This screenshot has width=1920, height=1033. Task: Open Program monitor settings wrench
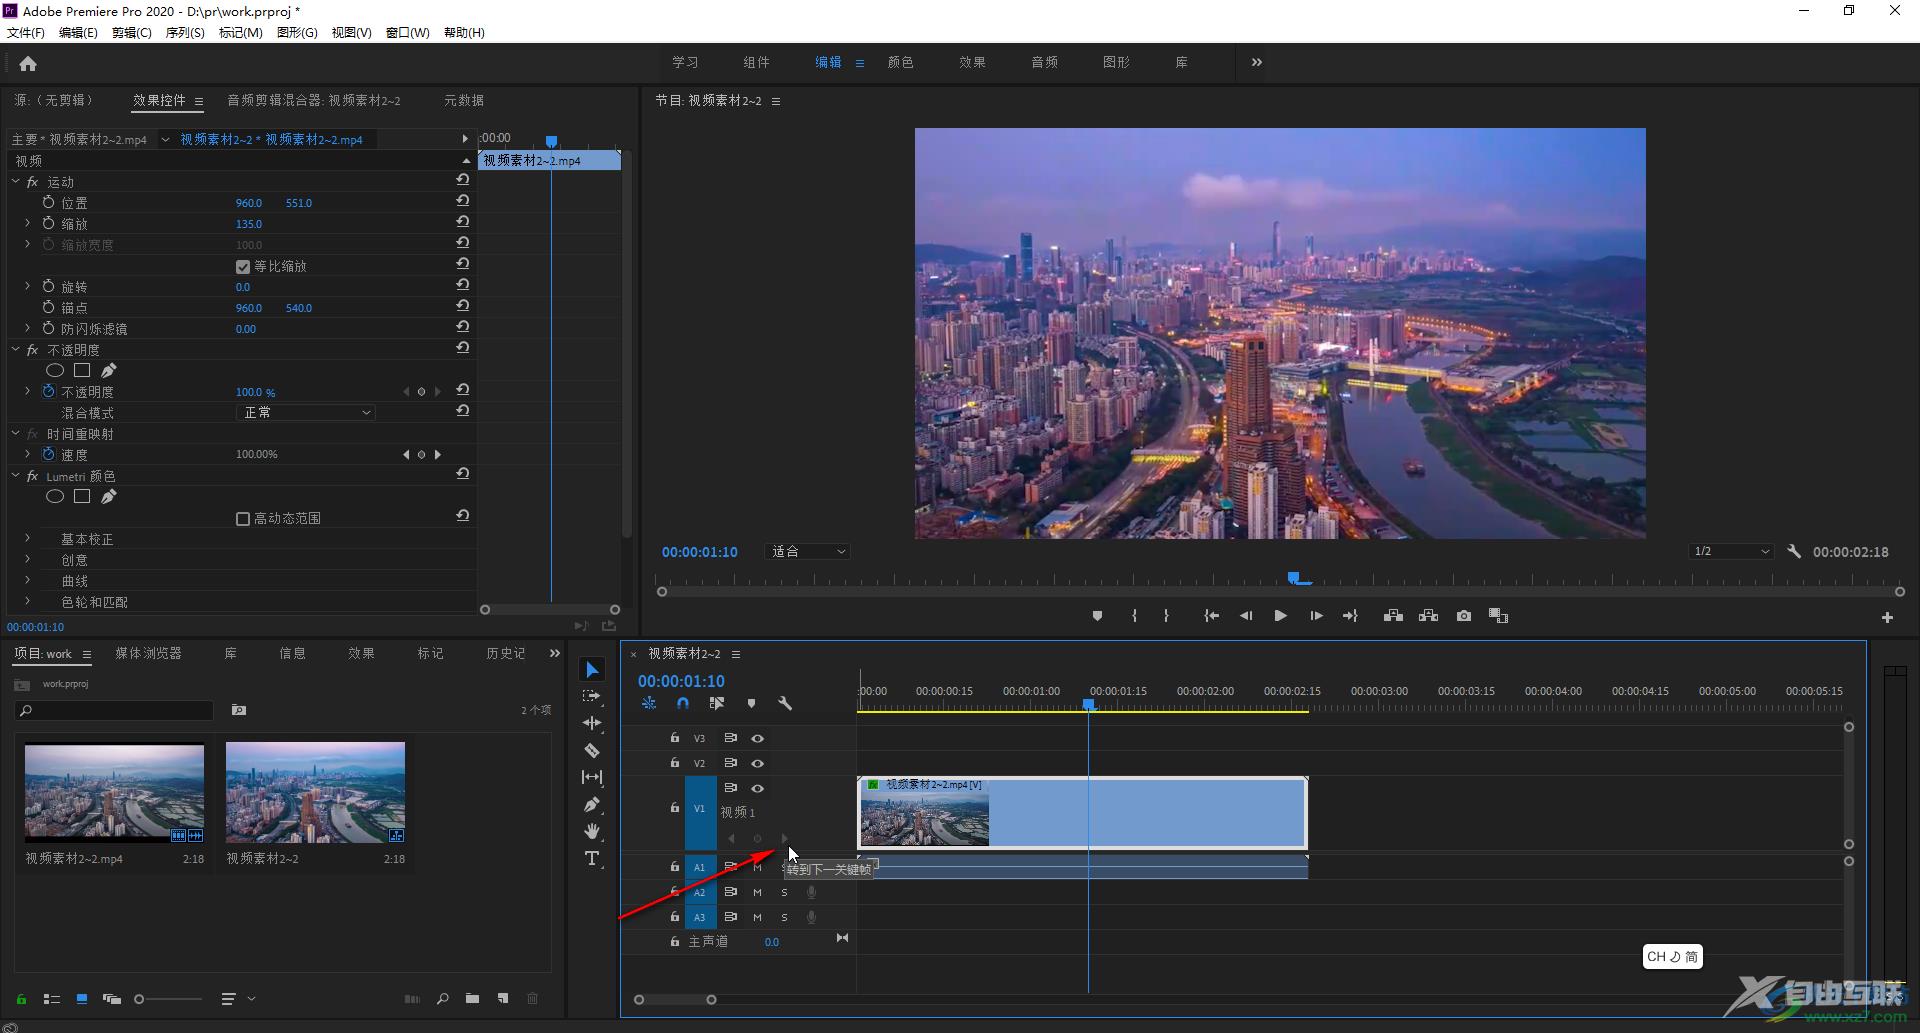coord(1794,551)
